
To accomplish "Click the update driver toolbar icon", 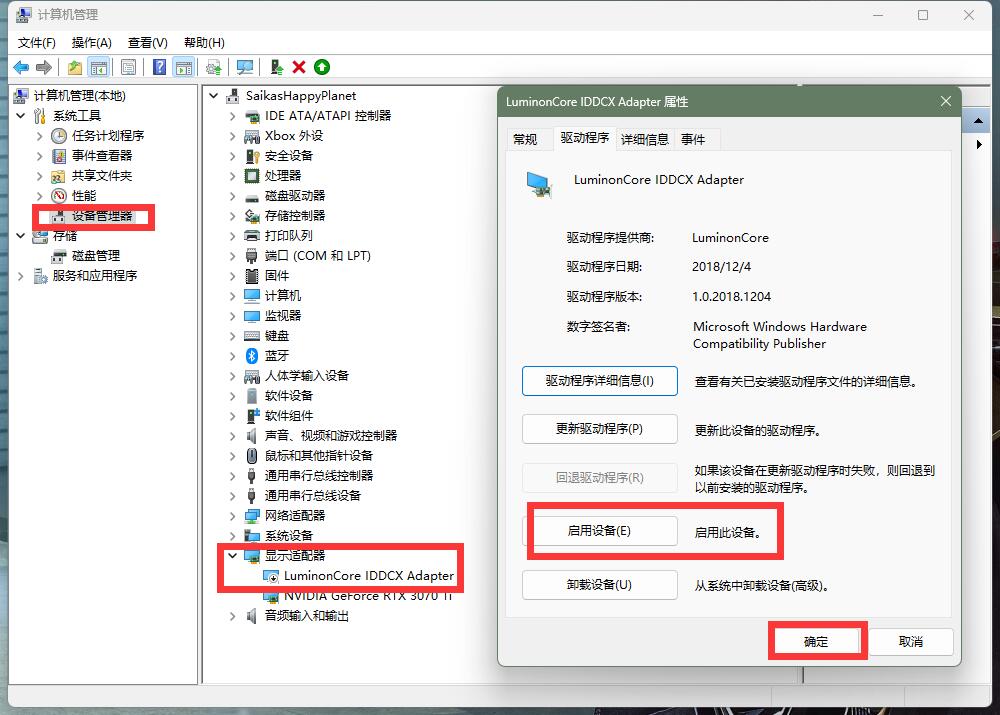I will (x=213, y=66).
